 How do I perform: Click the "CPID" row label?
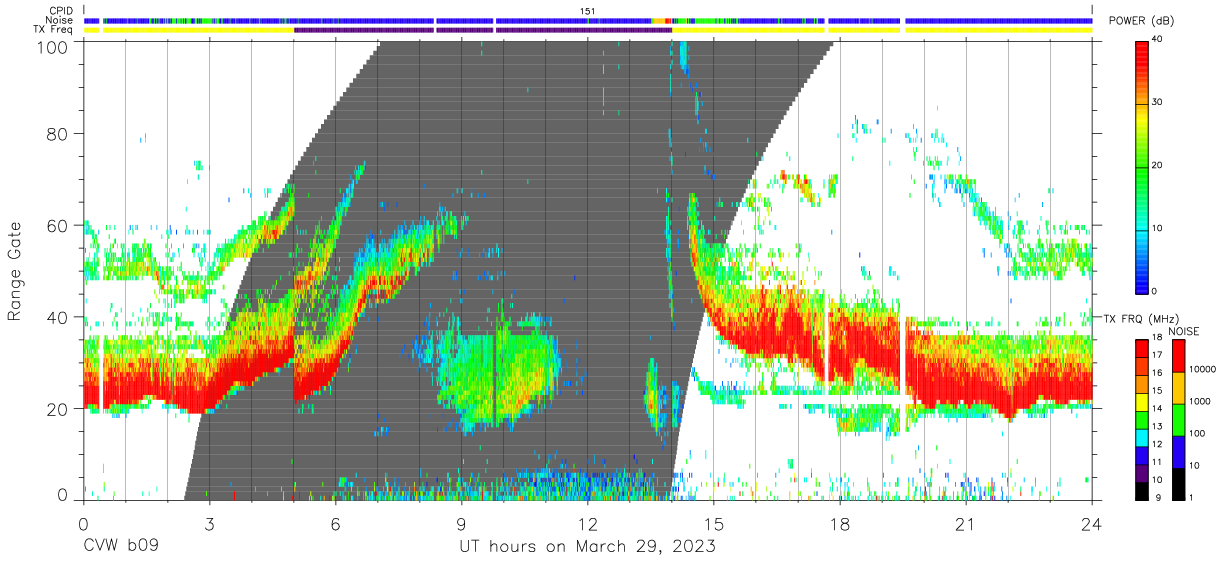[59, 11]
